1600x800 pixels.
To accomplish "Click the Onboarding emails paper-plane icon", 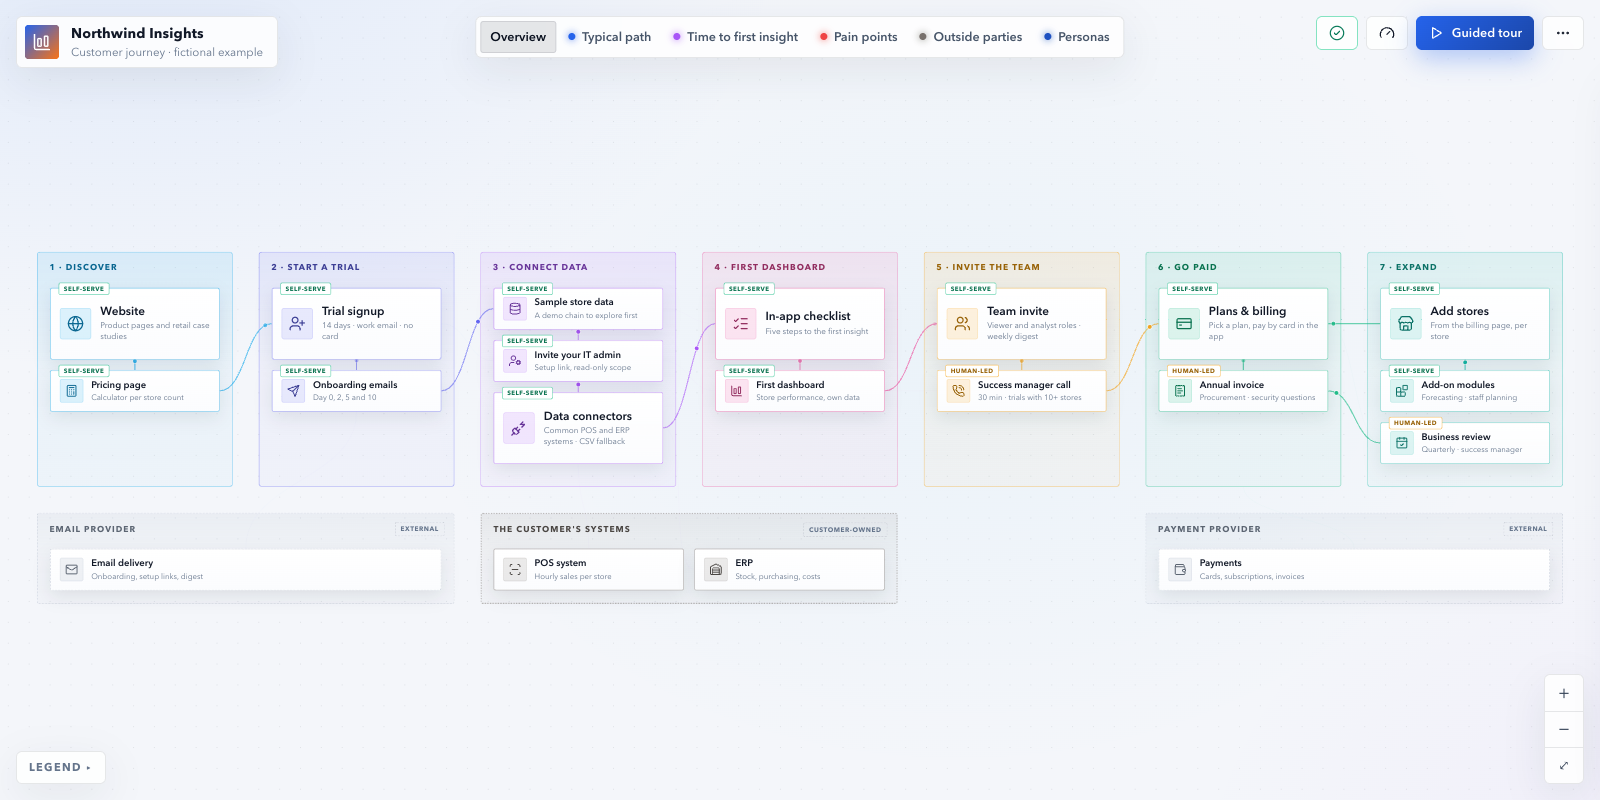I will click(293, 391).
